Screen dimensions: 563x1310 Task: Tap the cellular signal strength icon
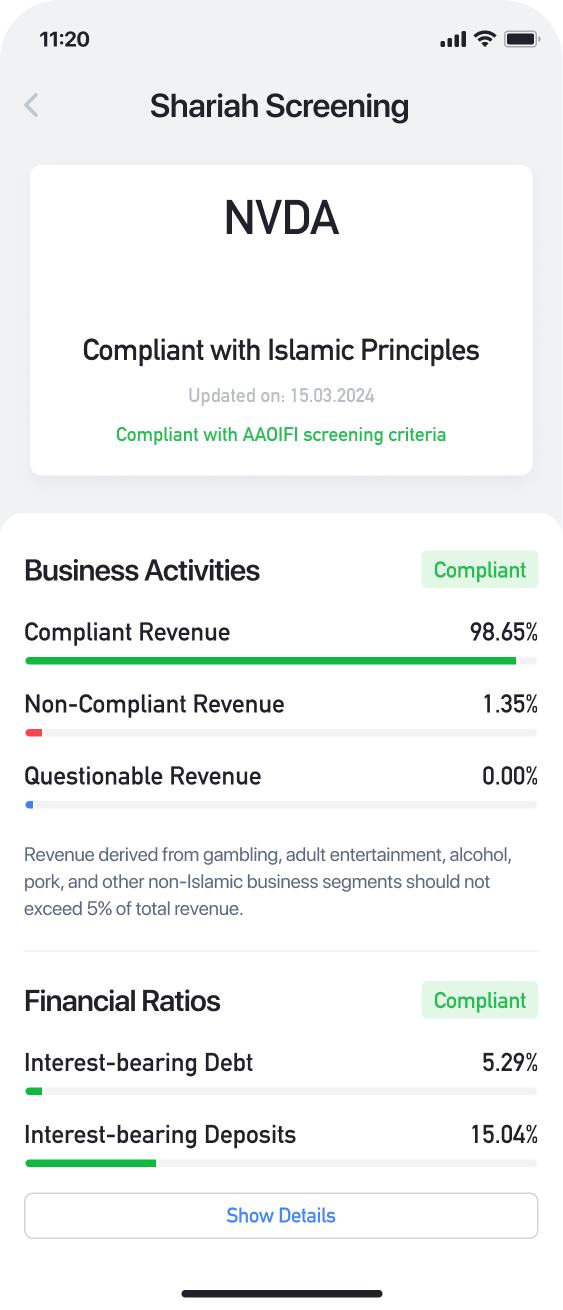pos(453,40)
